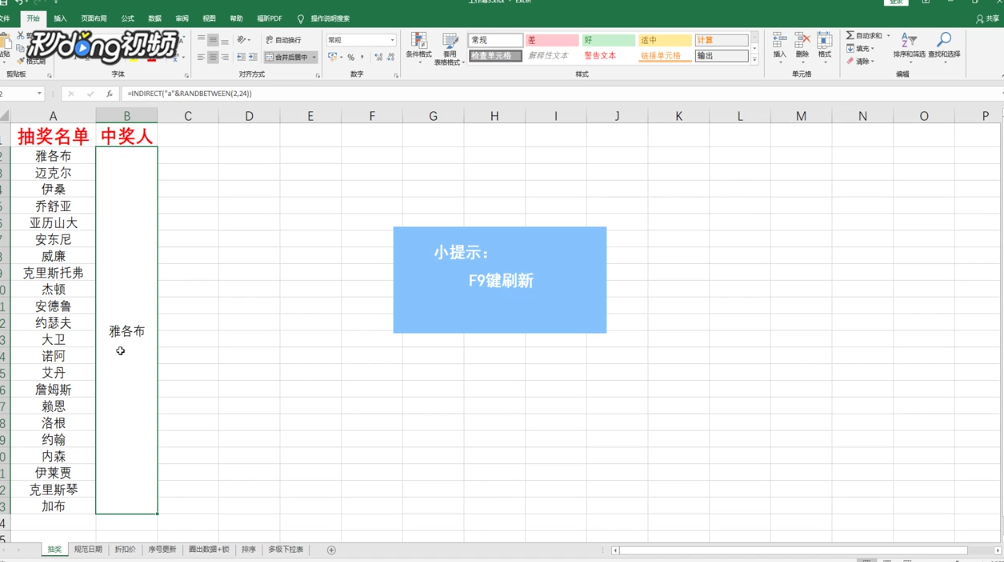Click the comma style icon
Viewport: 1004px width, 562px height.
point(362,57)
